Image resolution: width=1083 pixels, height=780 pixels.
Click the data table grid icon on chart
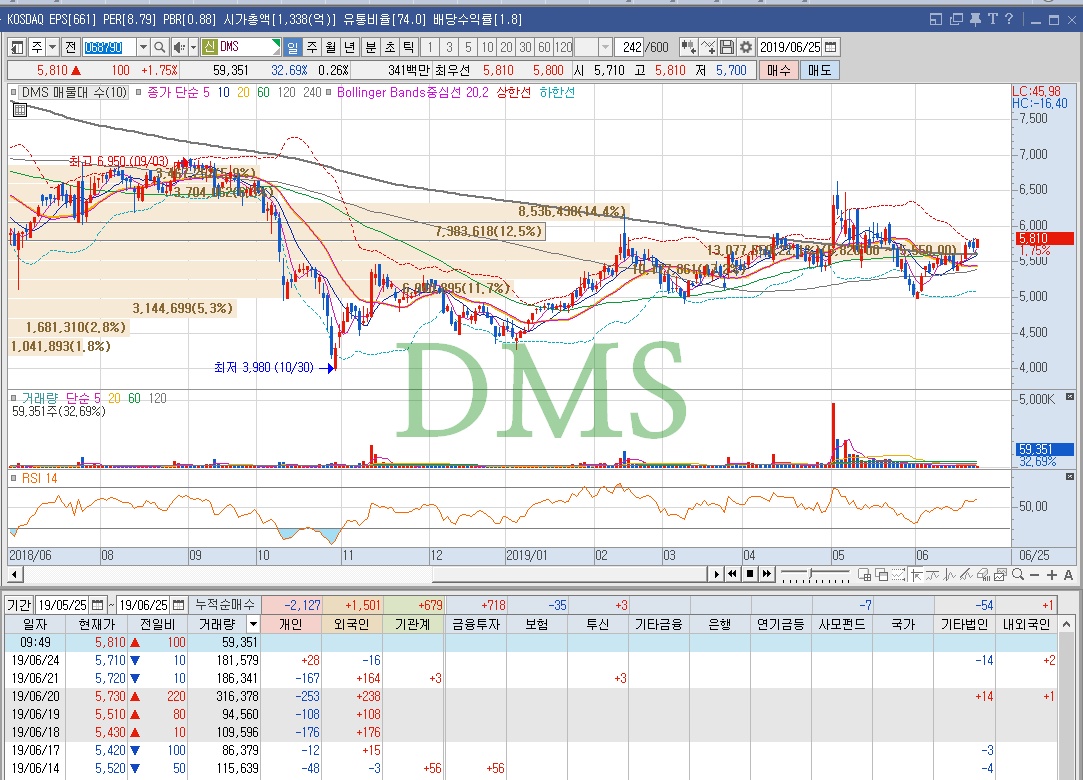point(20,109)
